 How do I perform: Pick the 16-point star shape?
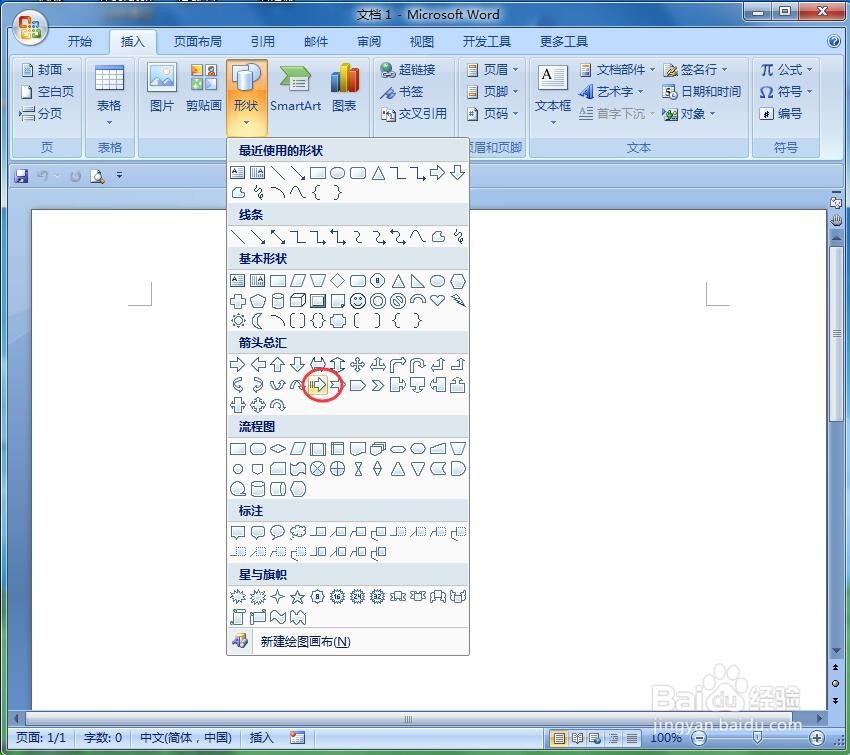[337, 597]
